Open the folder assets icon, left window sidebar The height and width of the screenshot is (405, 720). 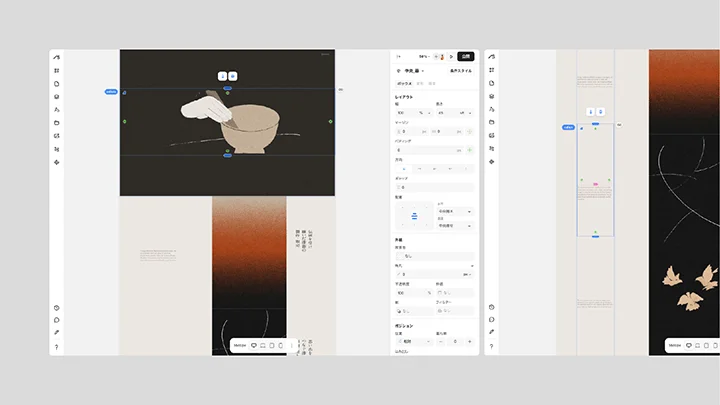[x=56, y=123]
